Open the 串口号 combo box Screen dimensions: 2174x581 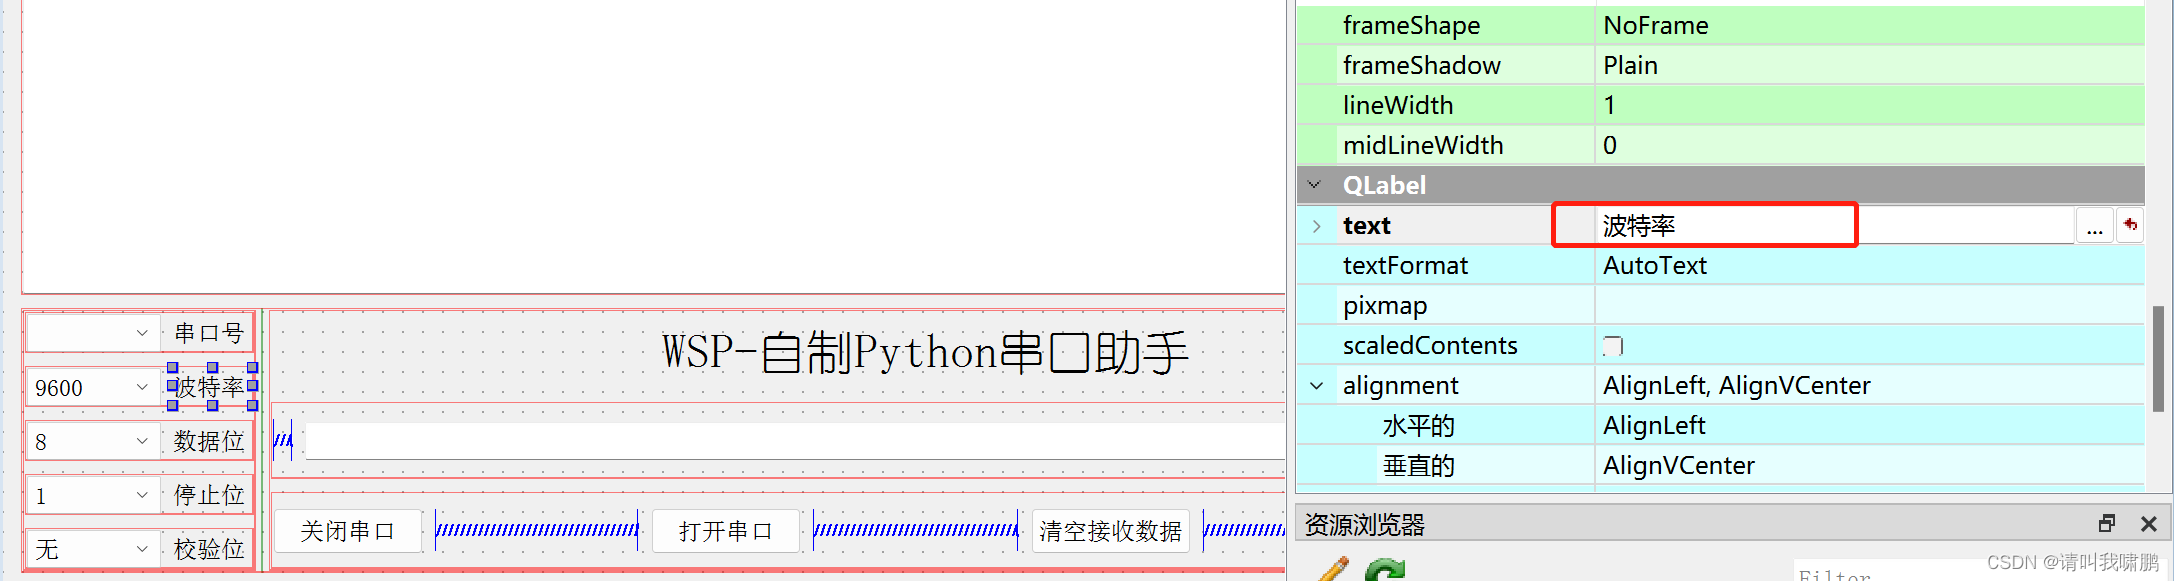pyautogui.click(x=93, y=333)
